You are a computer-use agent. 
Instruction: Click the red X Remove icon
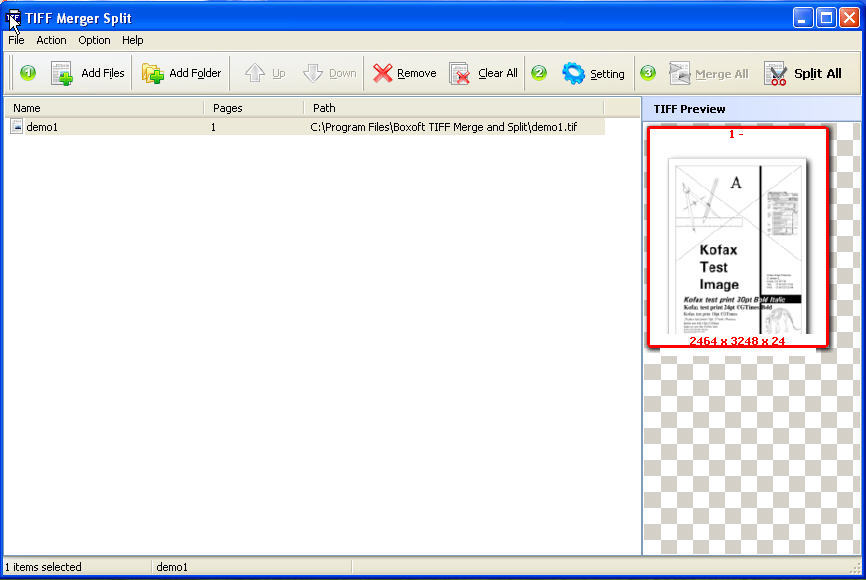382,73
